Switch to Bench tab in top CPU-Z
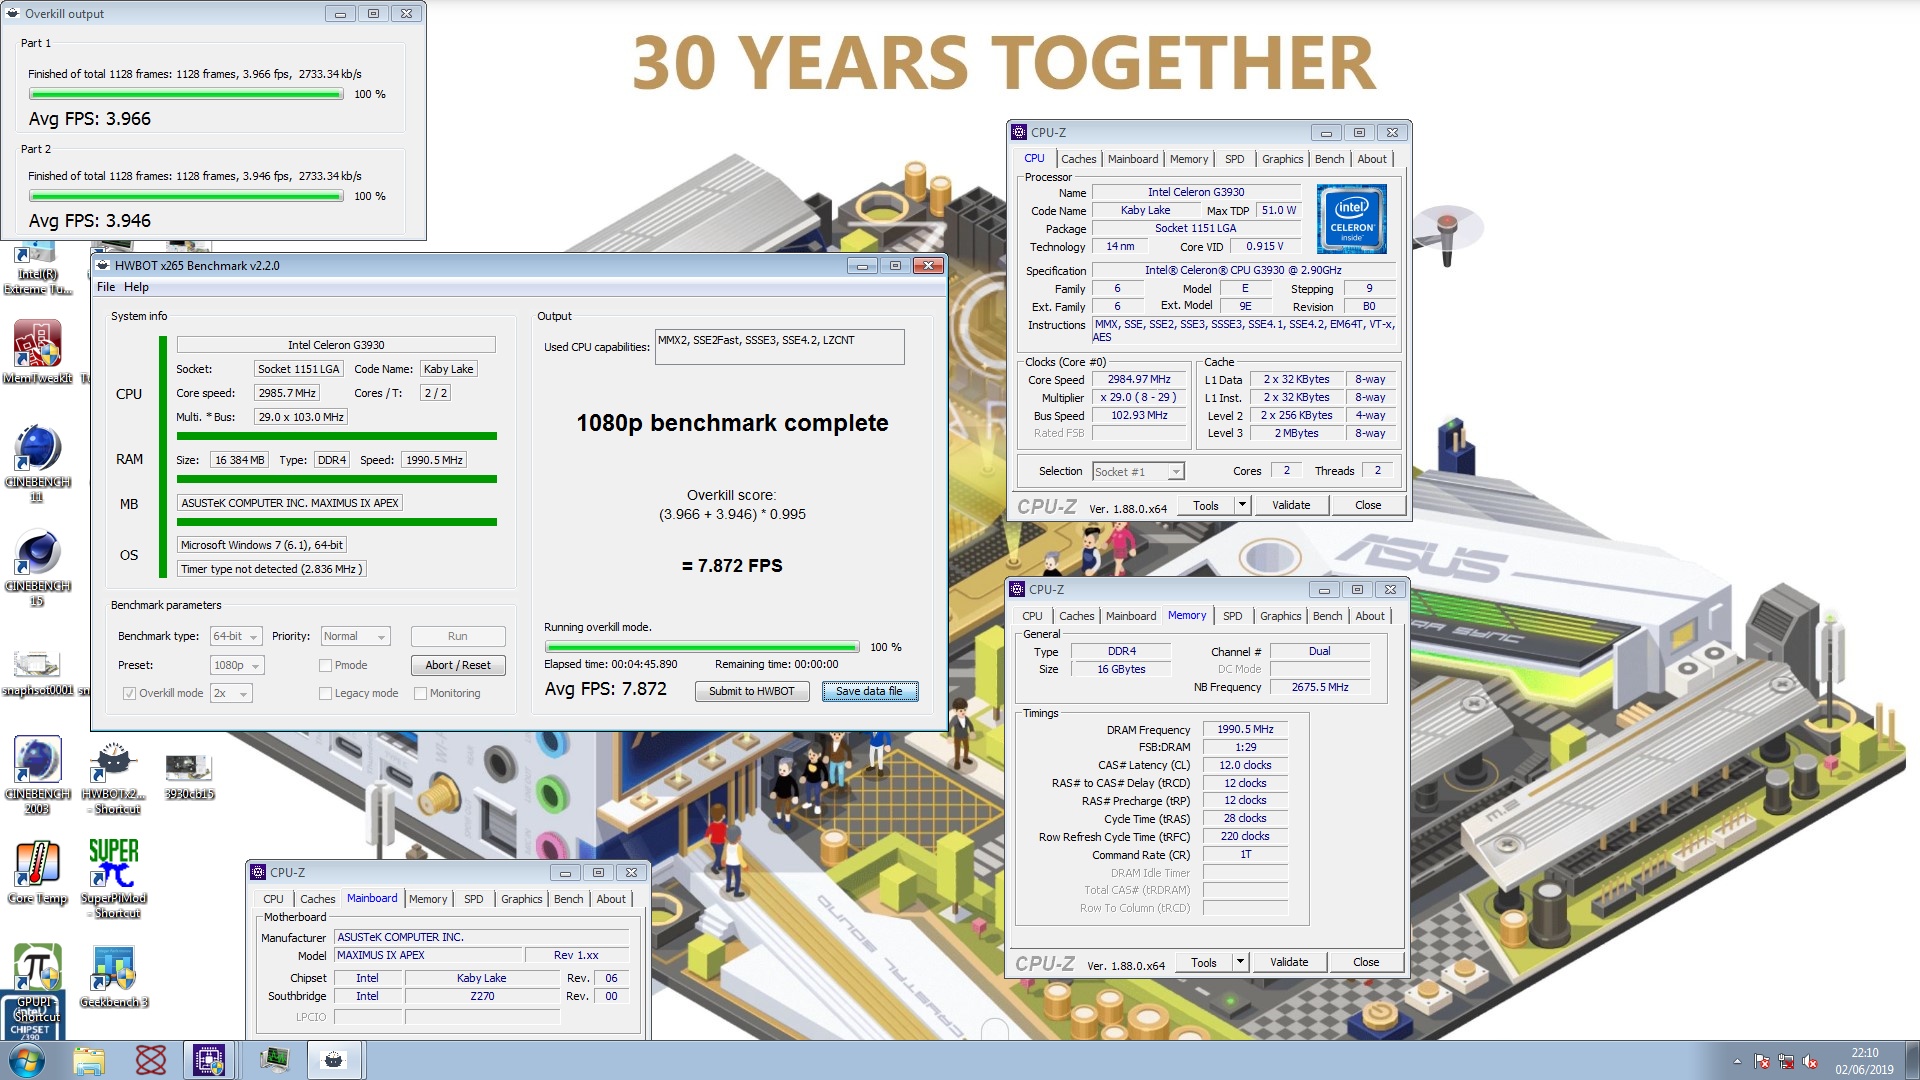 tap(1329, 160)
